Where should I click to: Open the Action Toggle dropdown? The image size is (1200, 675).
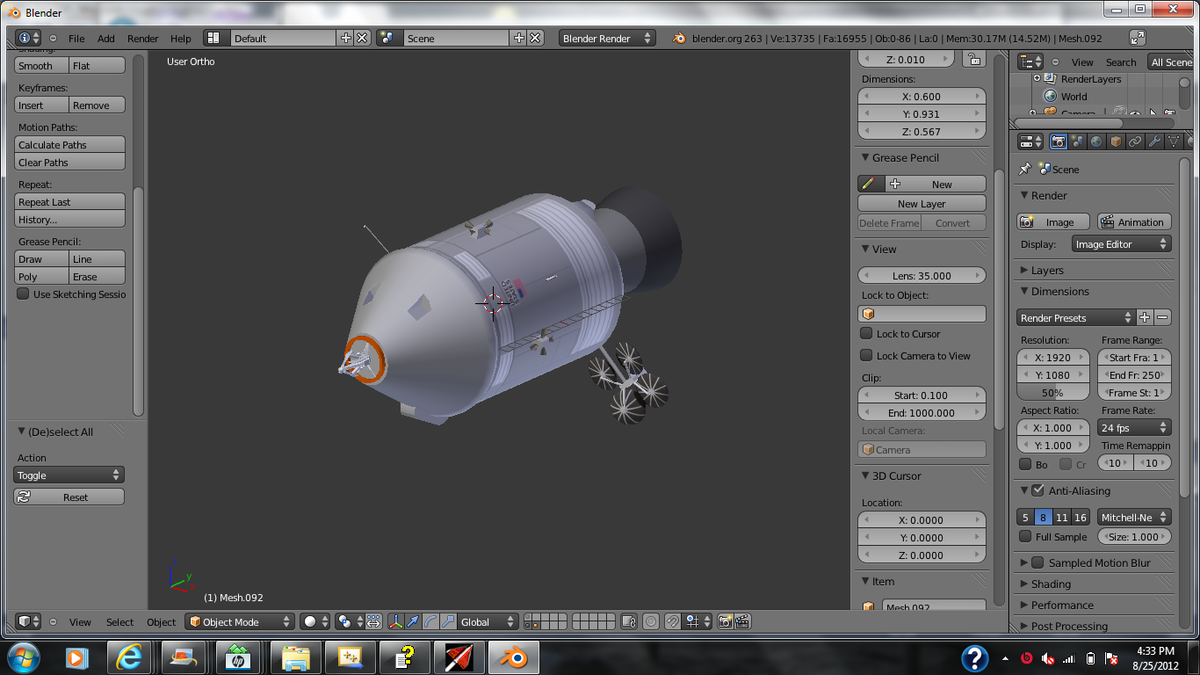pyautogui.click(x=69, y=475)
